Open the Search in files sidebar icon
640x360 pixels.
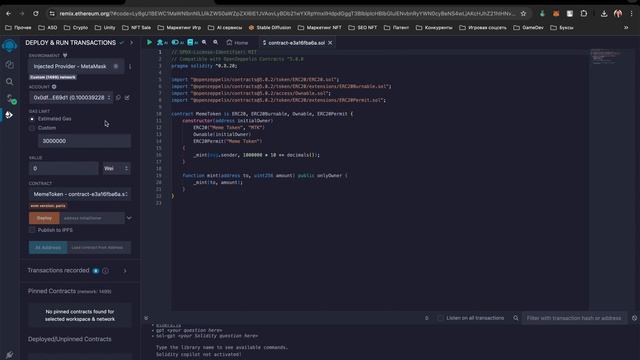point(9,82)
